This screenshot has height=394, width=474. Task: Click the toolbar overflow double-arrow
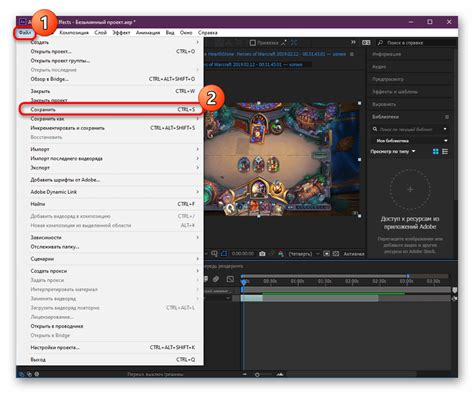coord(353,42)
